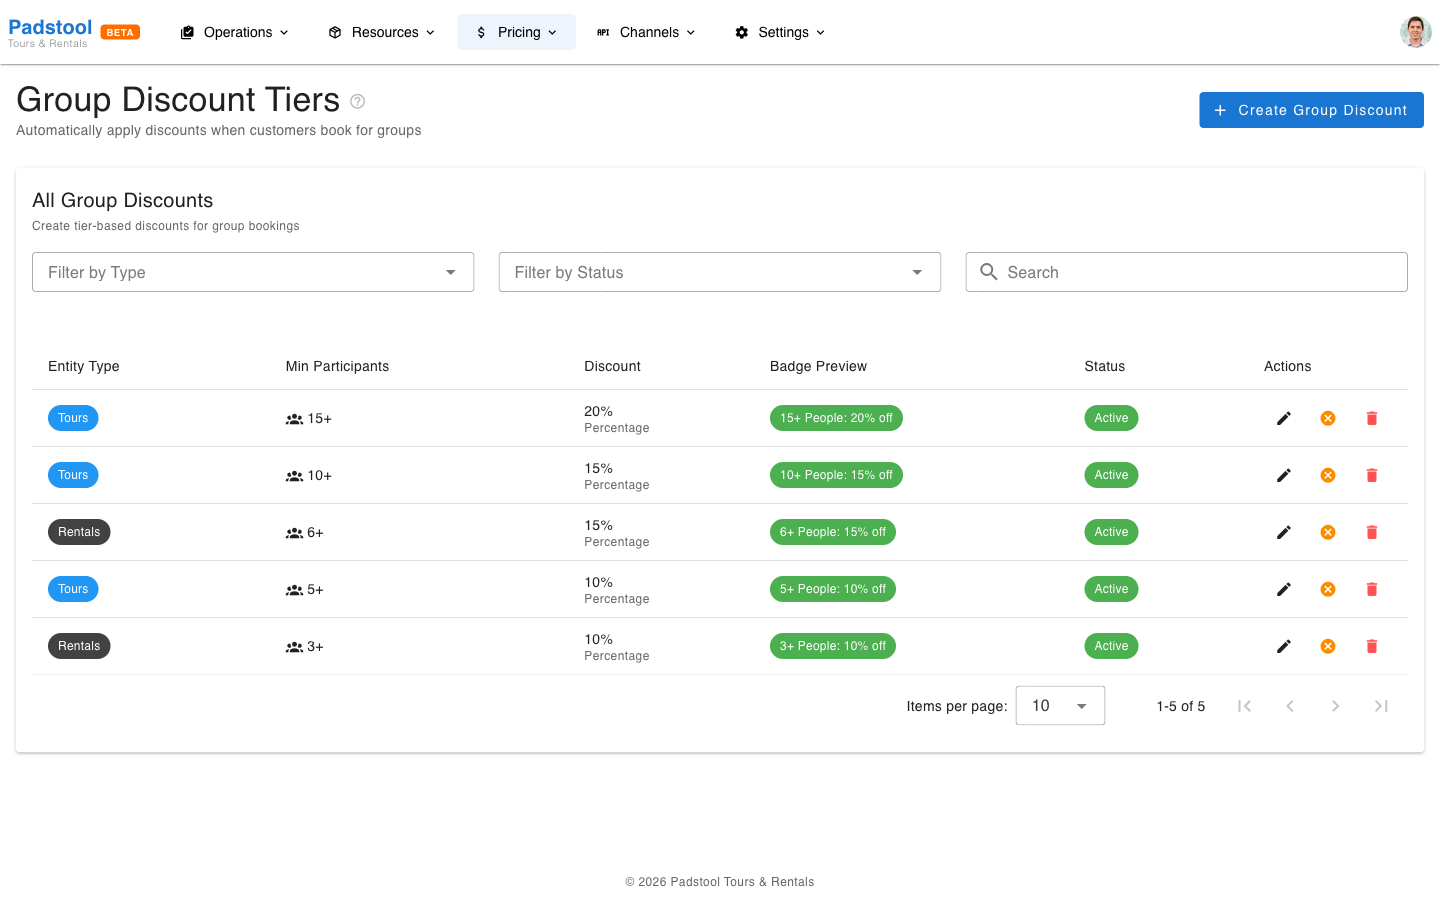Click the Entity Type column header

[84, 366]
